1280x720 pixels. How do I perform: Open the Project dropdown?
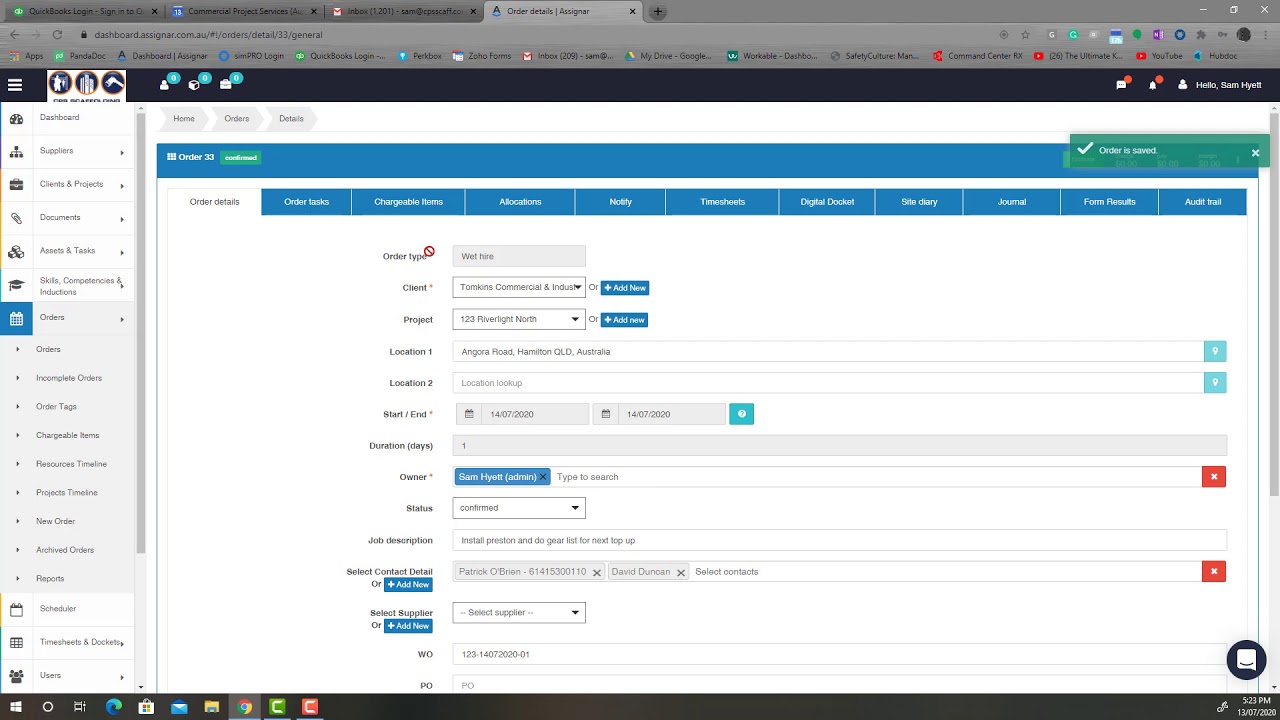[x=519, y=319]
